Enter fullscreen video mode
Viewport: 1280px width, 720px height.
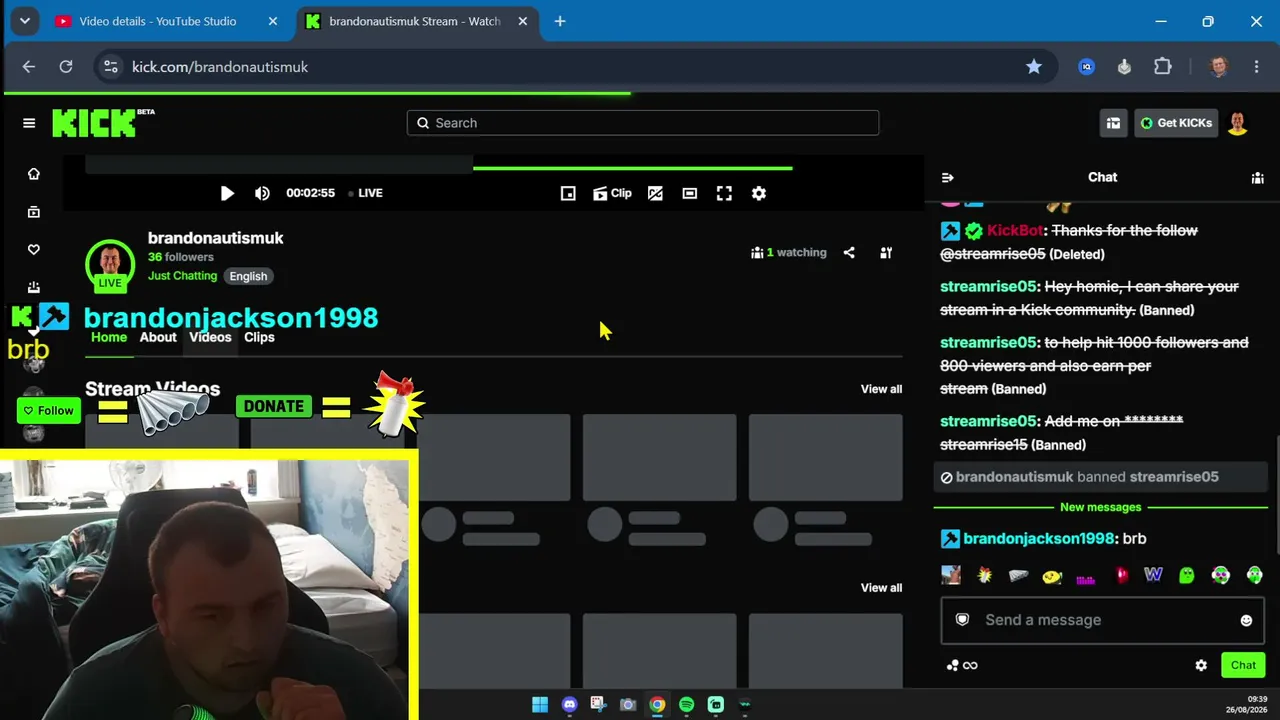[x=724, y=193]
